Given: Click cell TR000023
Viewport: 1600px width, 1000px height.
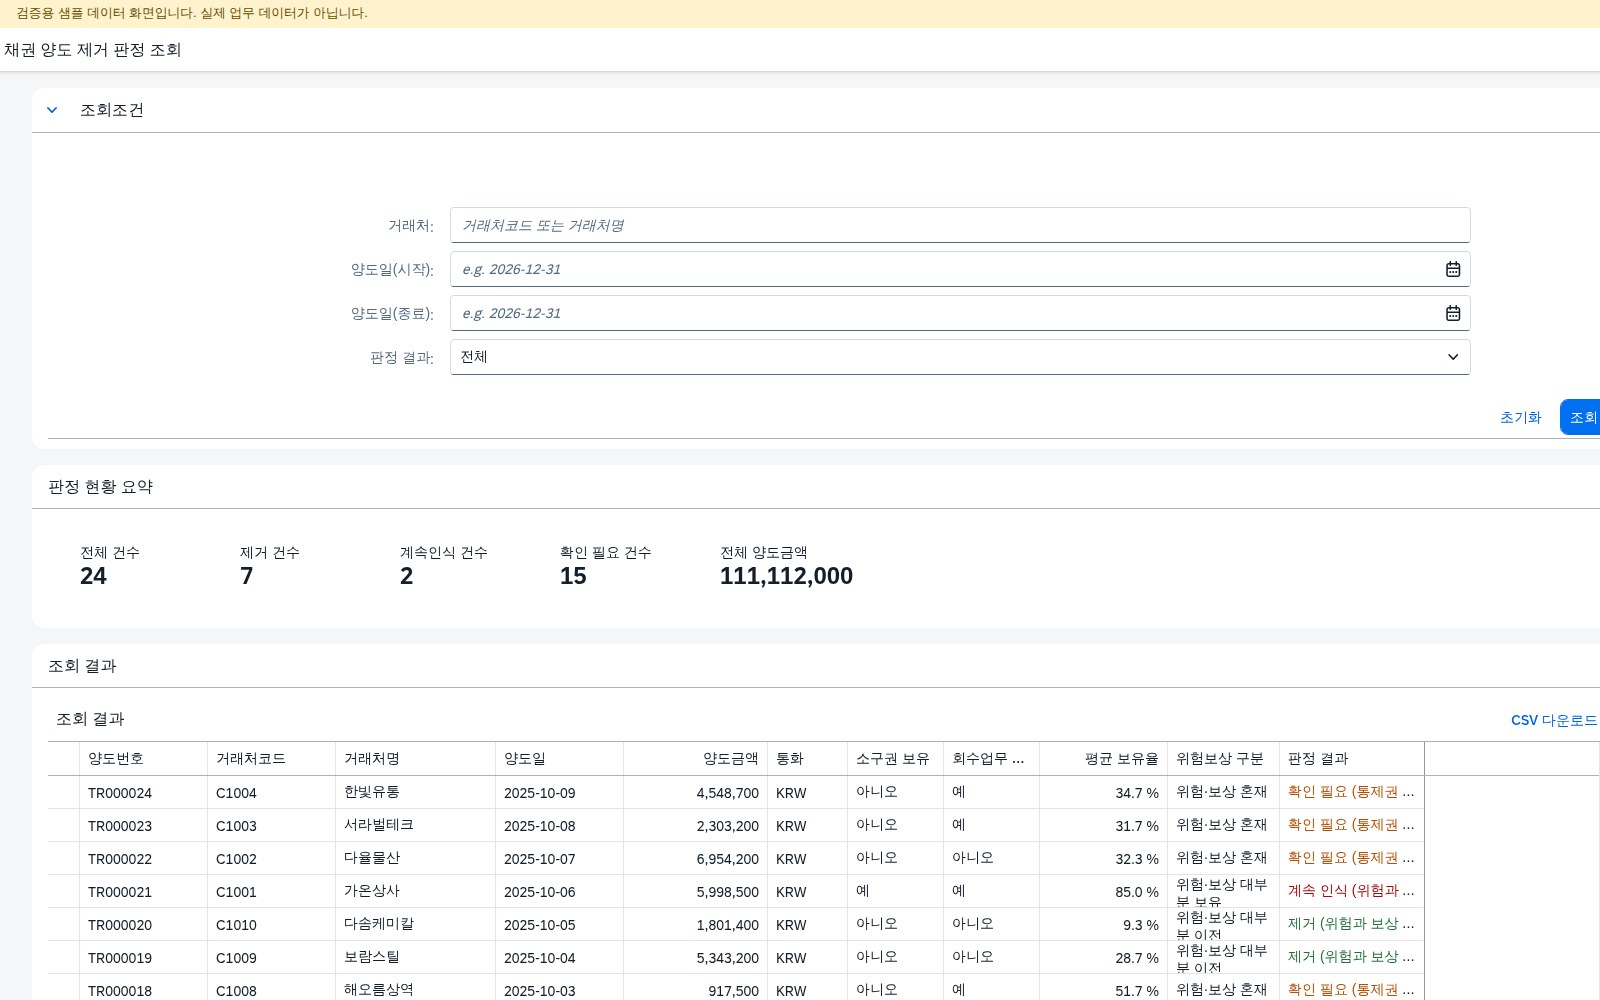Looking at the screenshot, I should coord(120,826).
